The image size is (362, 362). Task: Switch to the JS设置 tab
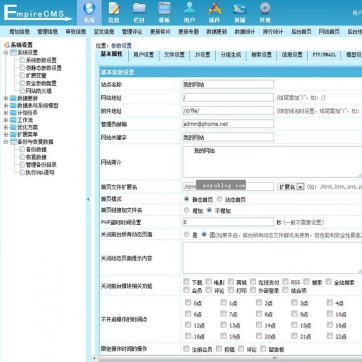202,55
